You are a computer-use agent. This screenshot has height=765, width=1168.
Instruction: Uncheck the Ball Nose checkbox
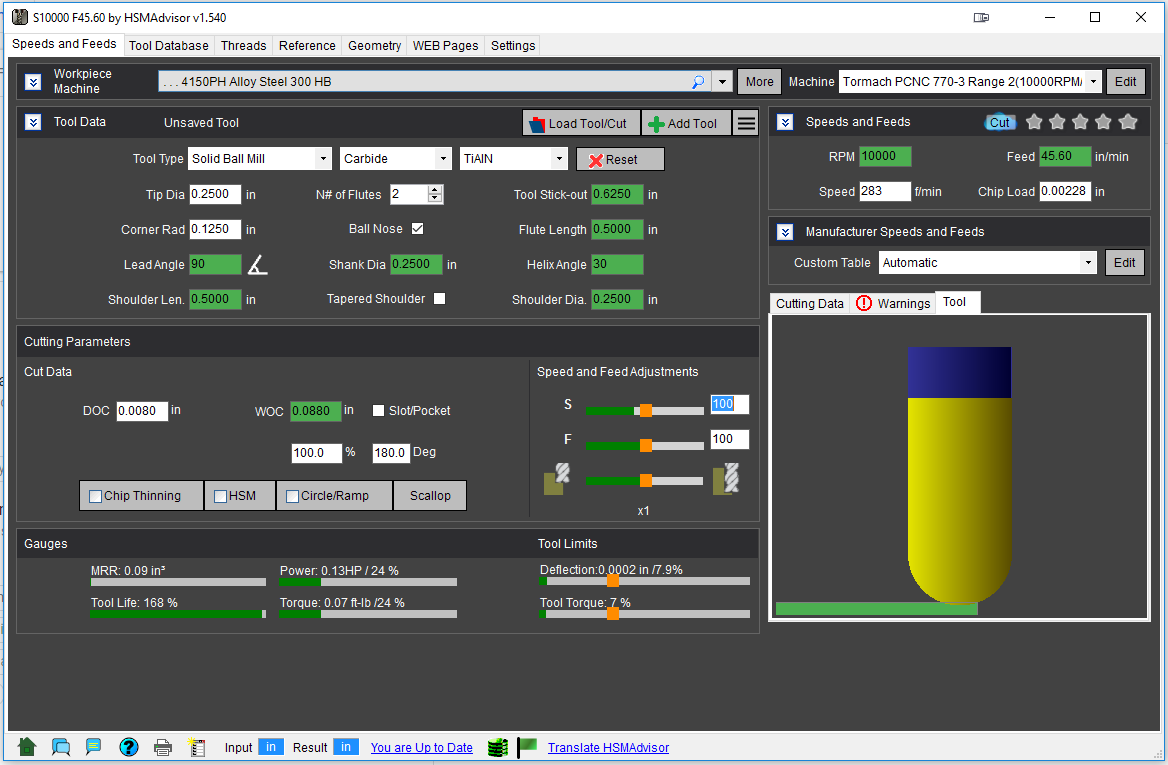pos(418,229)
